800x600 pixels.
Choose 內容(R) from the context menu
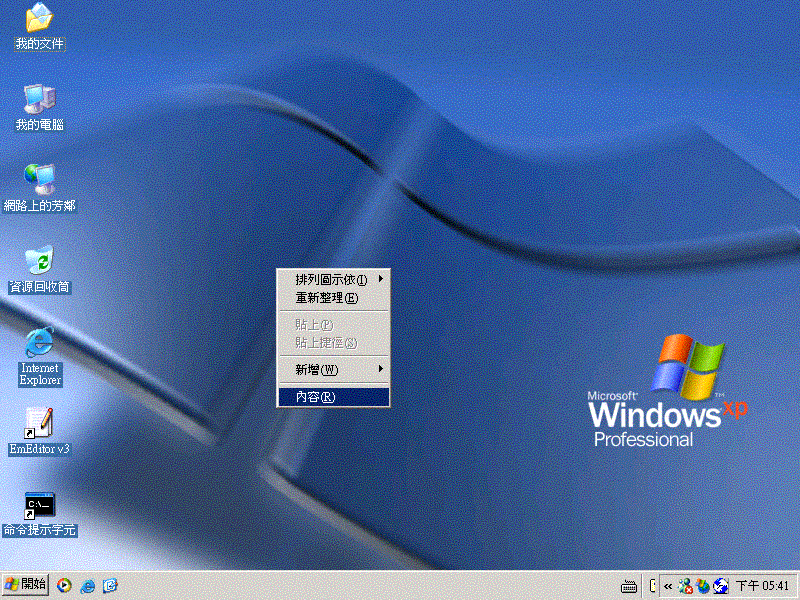point(334,397)
